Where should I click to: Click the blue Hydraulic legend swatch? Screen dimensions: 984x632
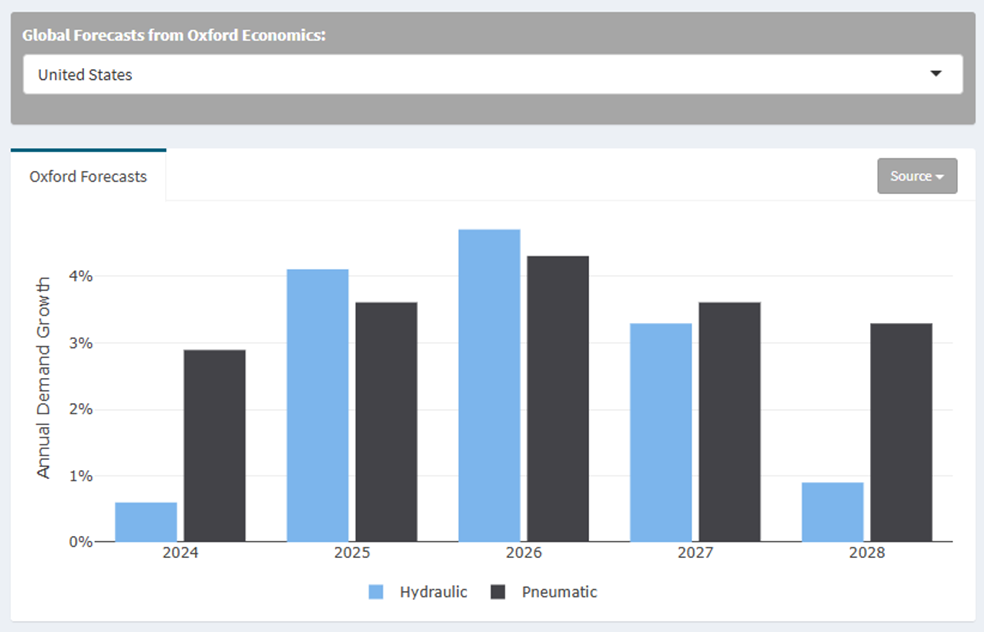coord(376,592)
